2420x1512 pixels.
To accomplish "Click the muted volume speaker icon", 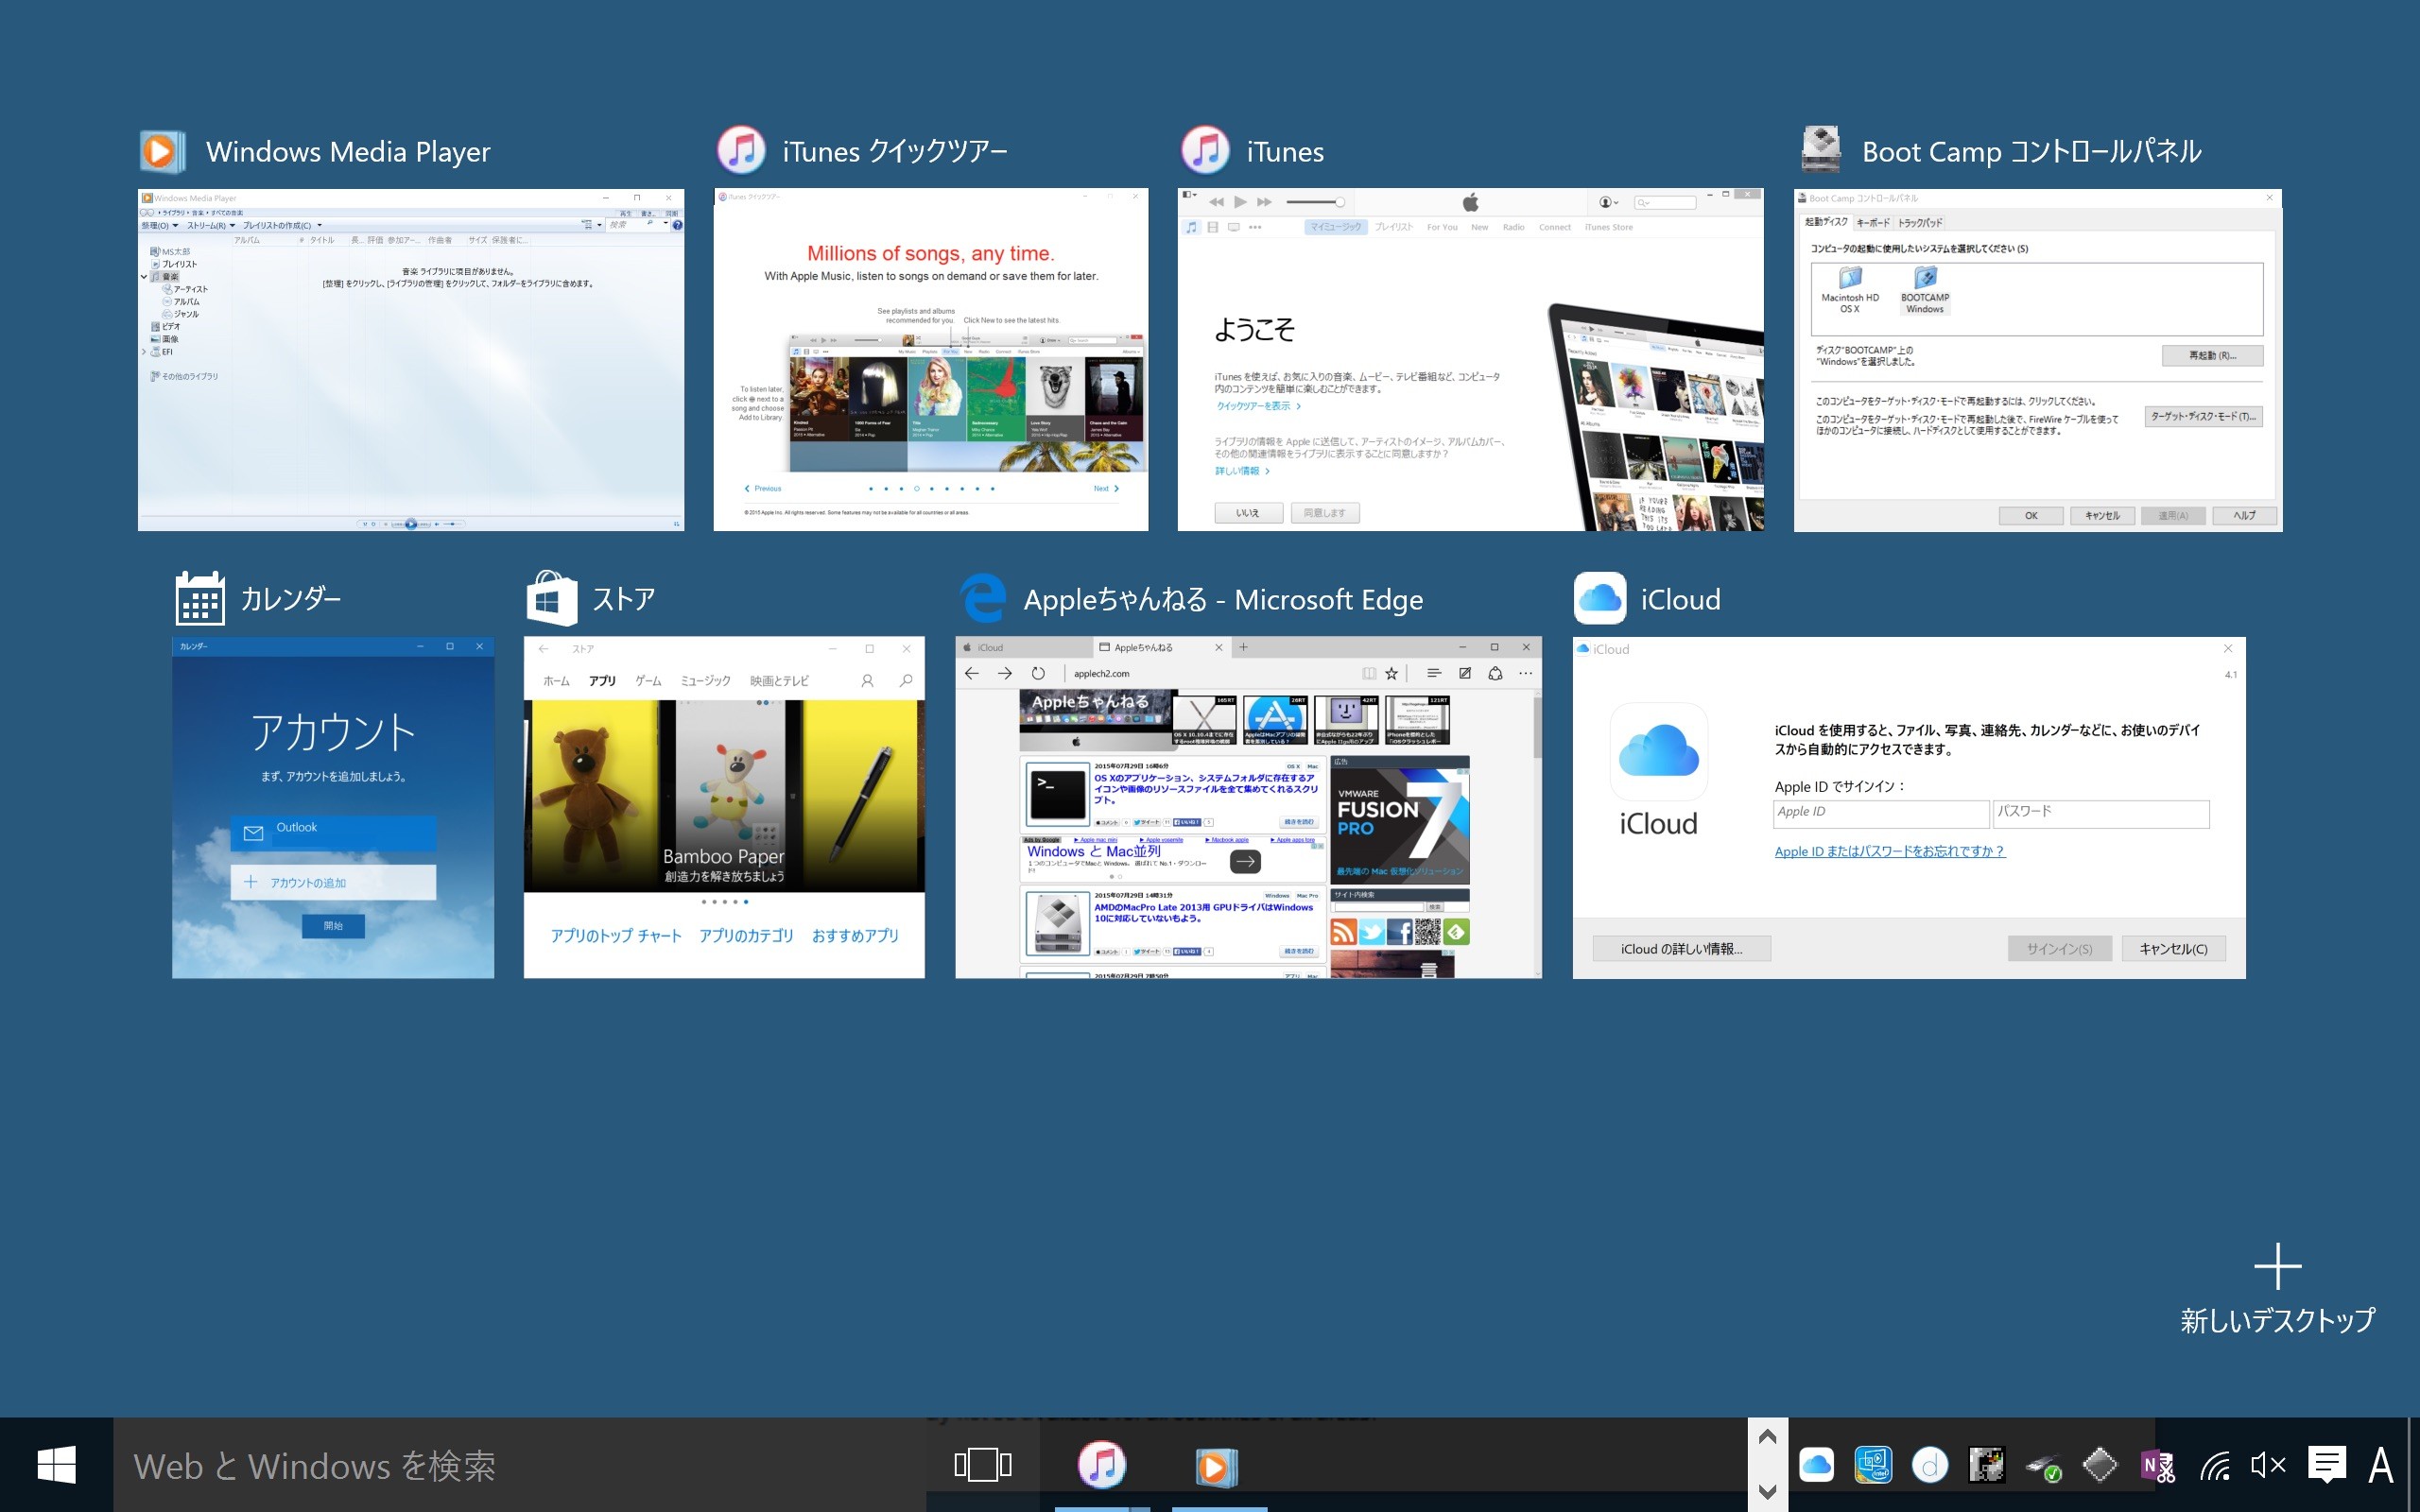I will [2268, 1466].
